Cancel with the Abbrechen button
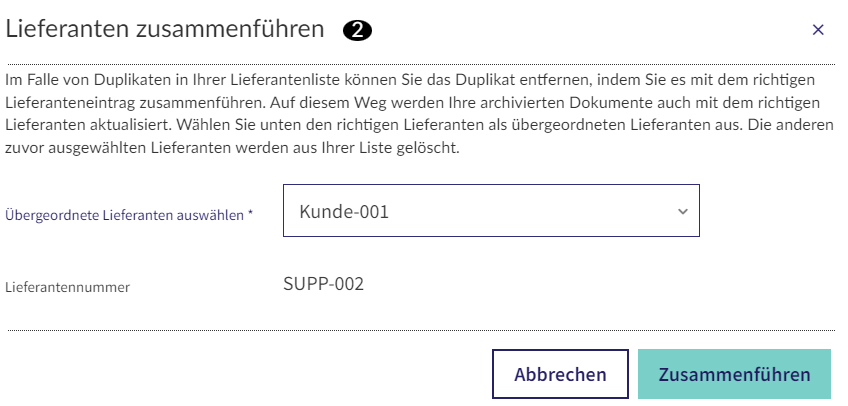The height and width of the screenshot is (406, 848). pyautogui.click(x=560, y=374)
